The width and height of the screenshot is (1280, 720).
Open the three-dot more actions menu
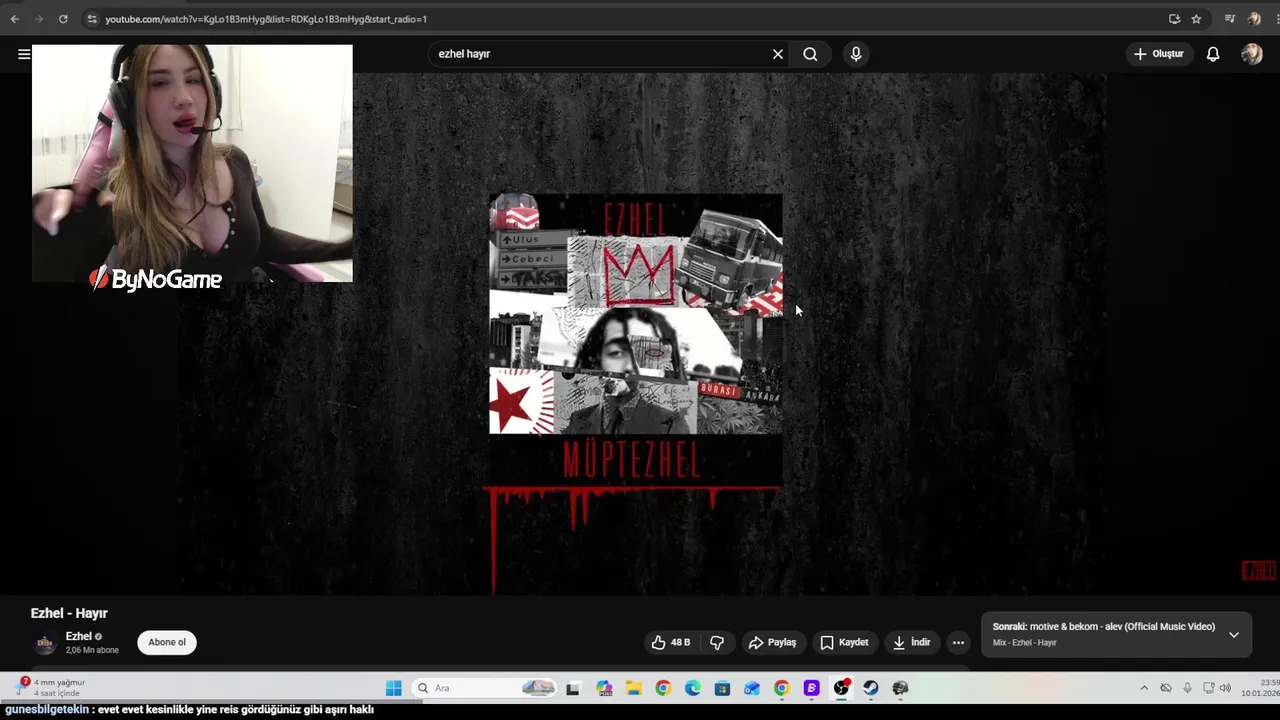tap(958, 642)
